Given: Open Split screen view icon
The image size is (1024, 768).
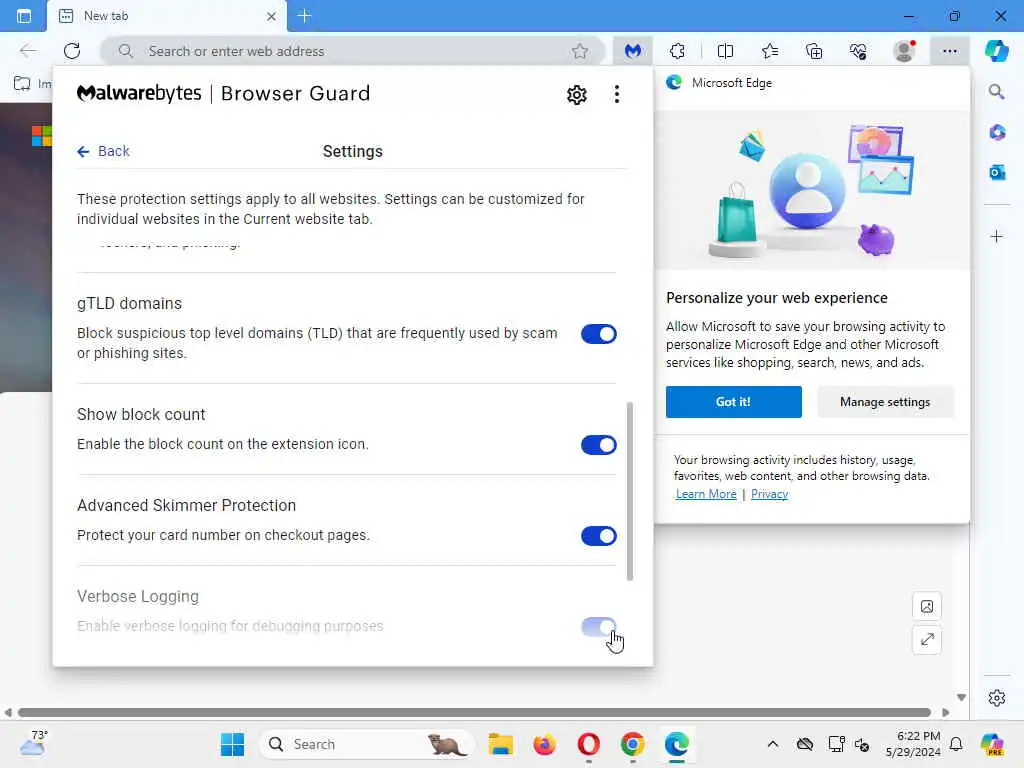Looking at the screenshot, I should 725,51.
